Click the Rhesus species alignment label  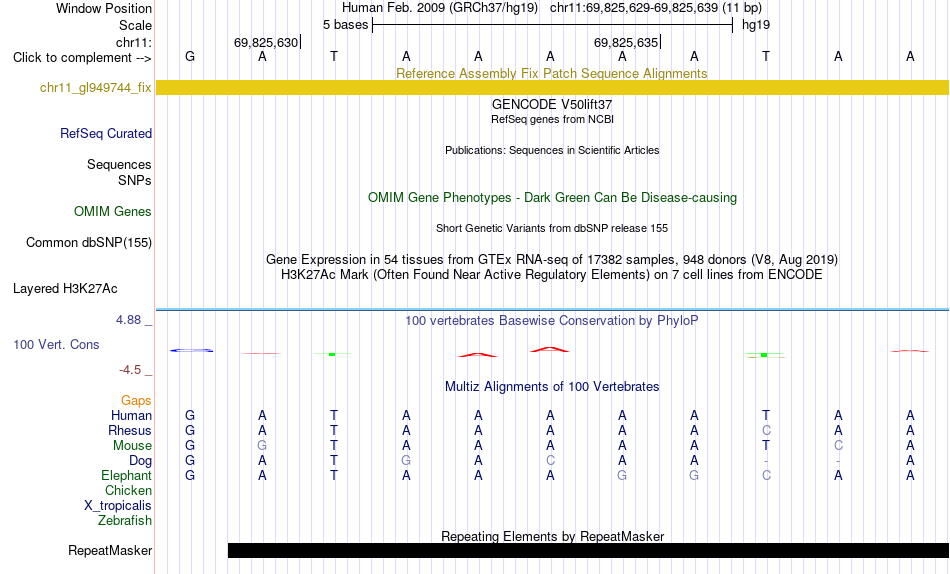point(130,430)
